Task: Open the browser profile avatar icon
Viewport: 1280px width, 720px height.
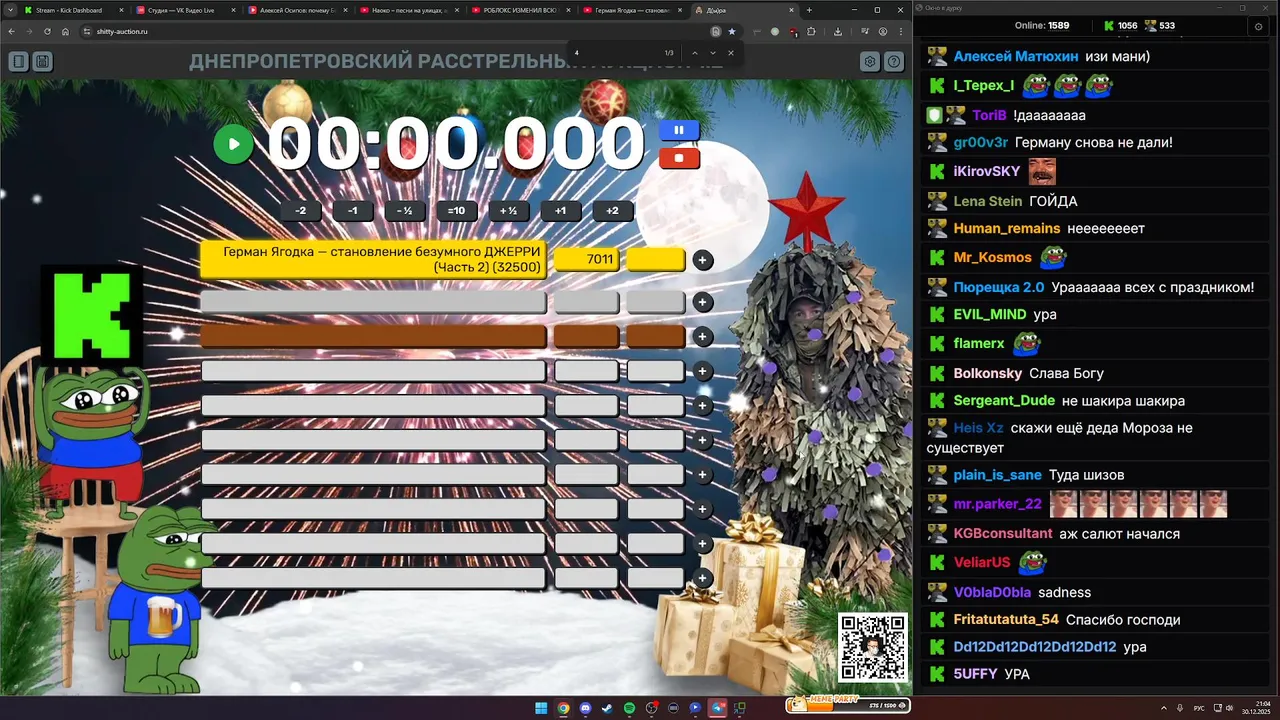Action: click(882, 31)
